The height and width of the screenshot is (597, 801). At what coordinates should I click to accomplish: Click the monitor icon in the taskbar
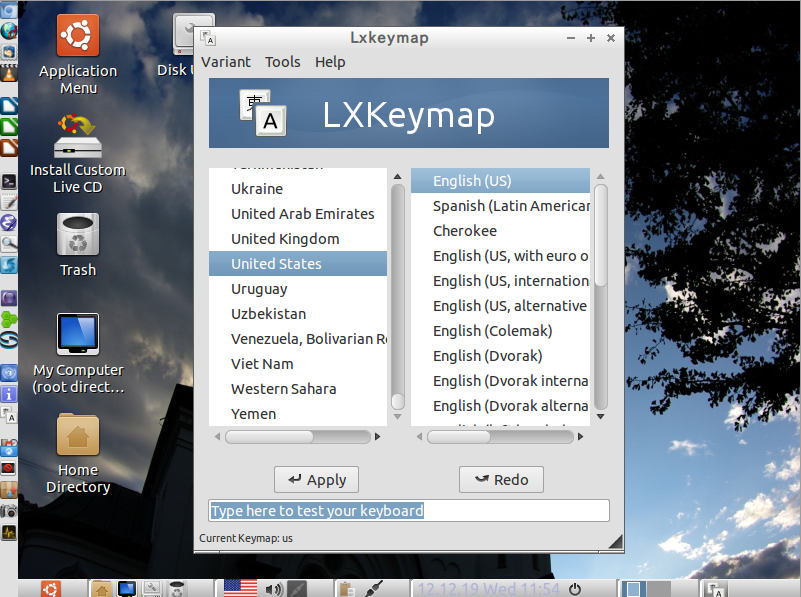[127, 589]
